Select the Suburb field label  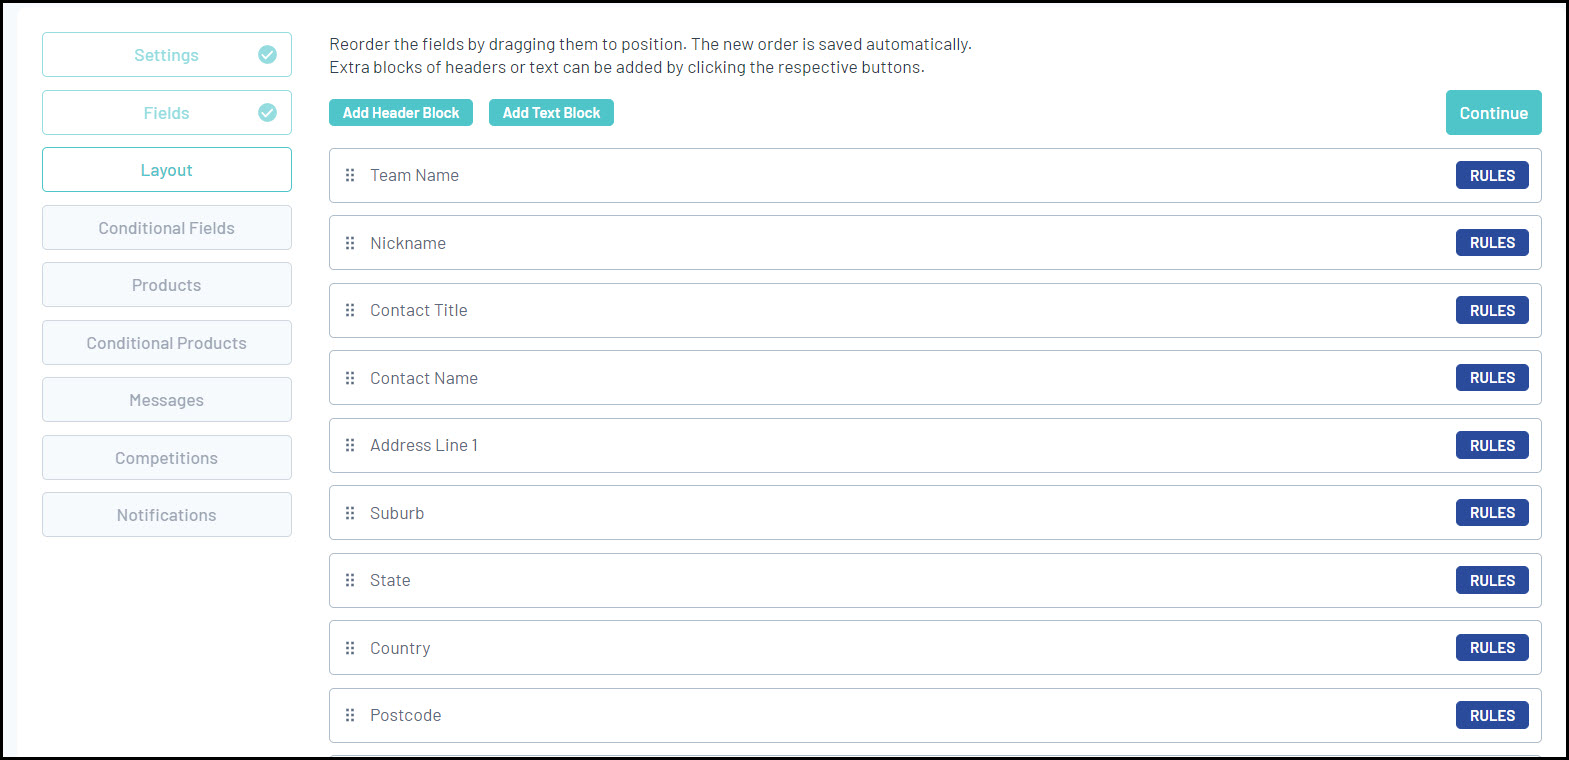(x=397, y=513)
